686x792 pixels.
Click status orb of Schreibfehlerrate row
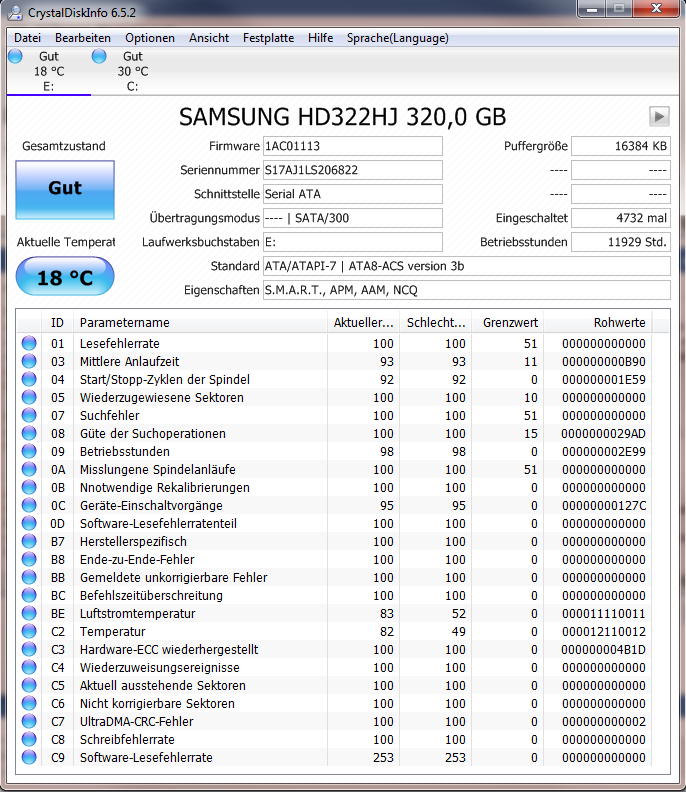(x=29, y=739)
